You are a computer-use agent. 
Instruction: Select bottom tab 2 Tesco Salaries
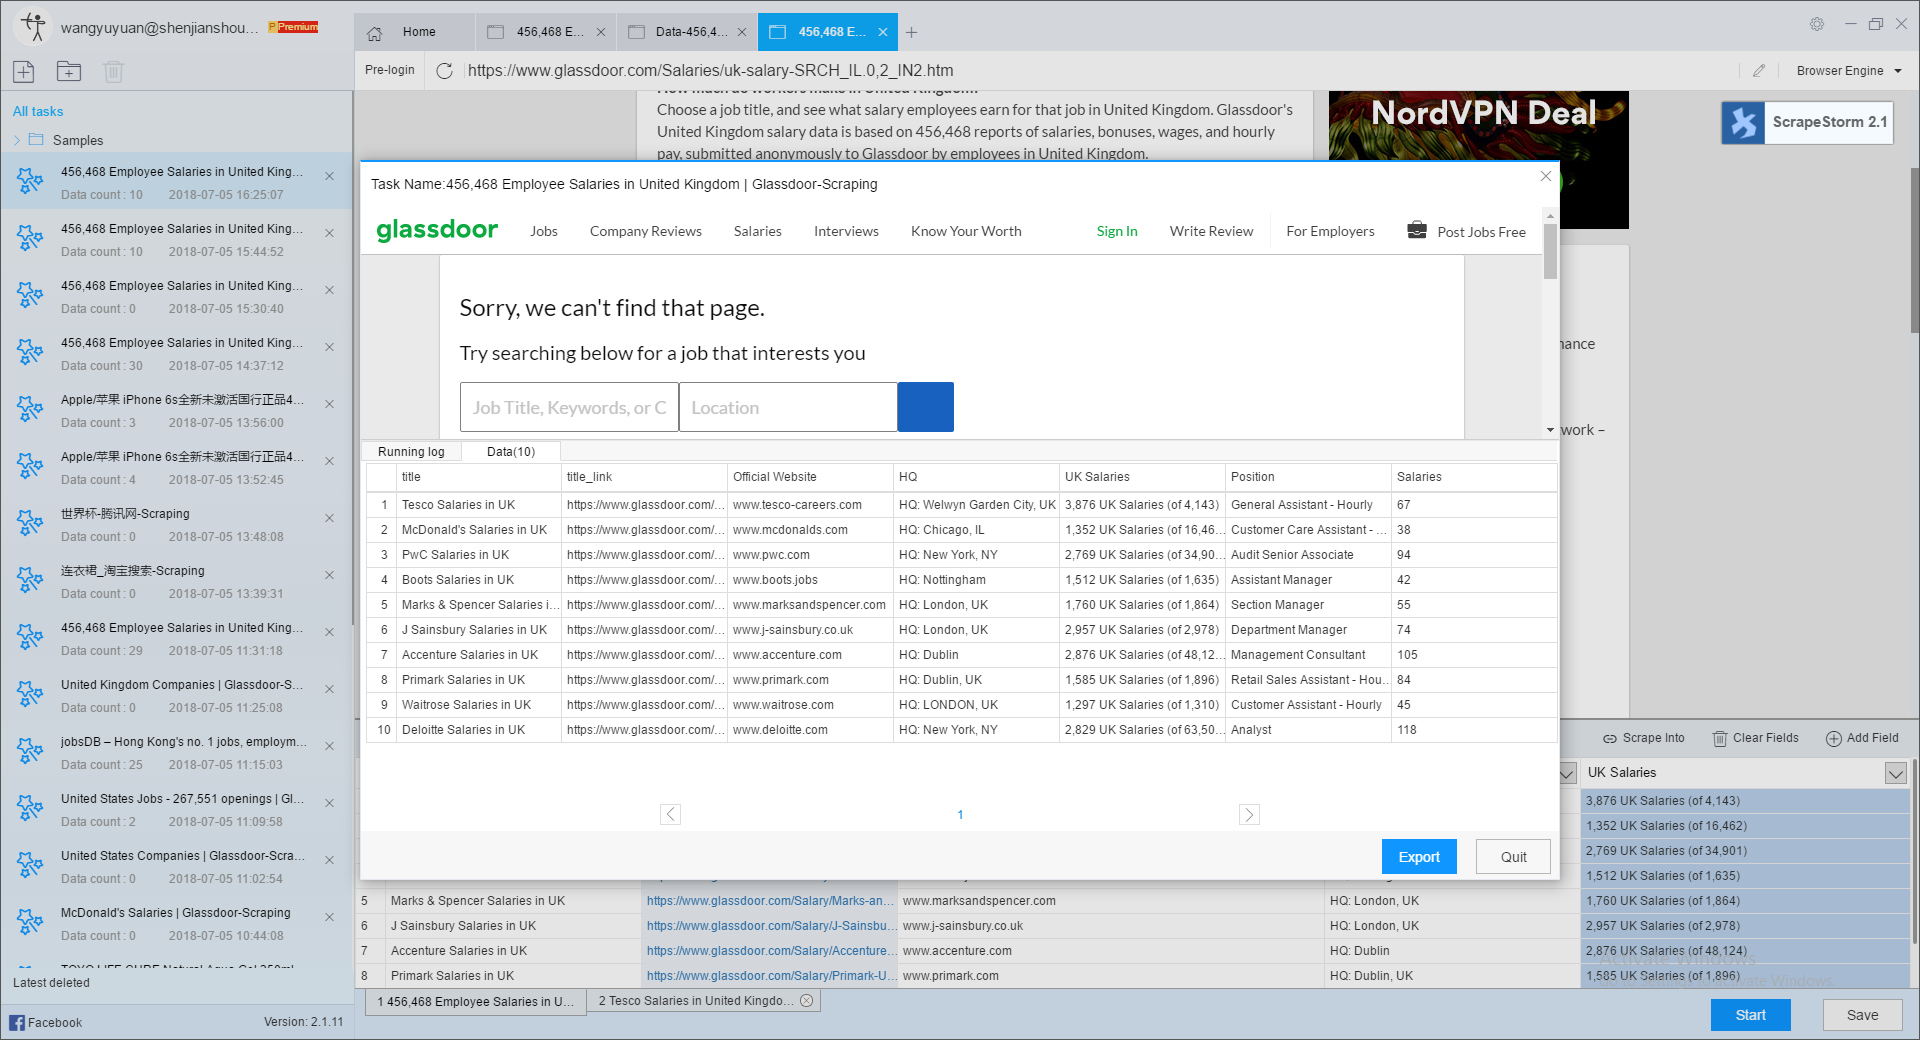pos(704,1000)
